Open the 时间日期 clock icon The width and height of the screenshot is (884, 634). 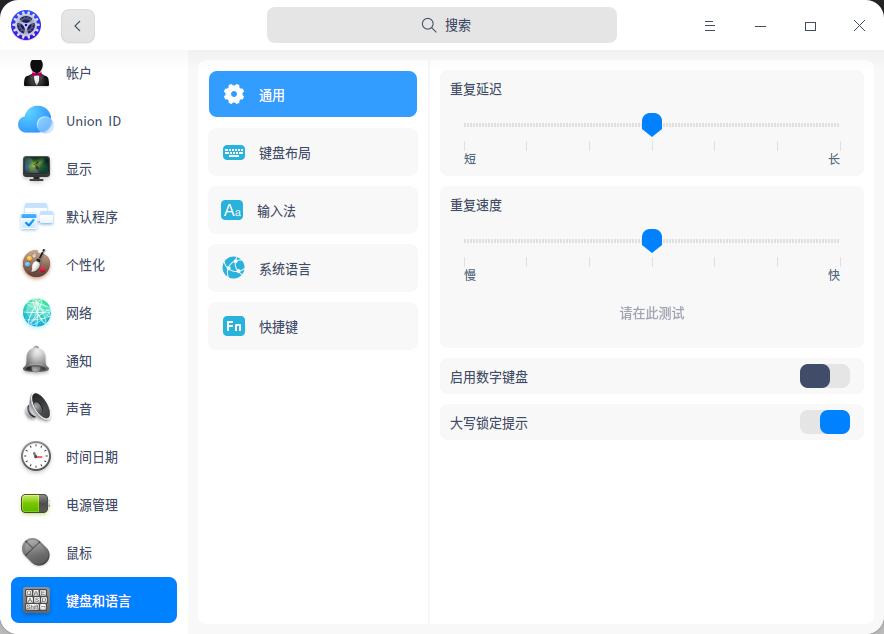[36, 456]
